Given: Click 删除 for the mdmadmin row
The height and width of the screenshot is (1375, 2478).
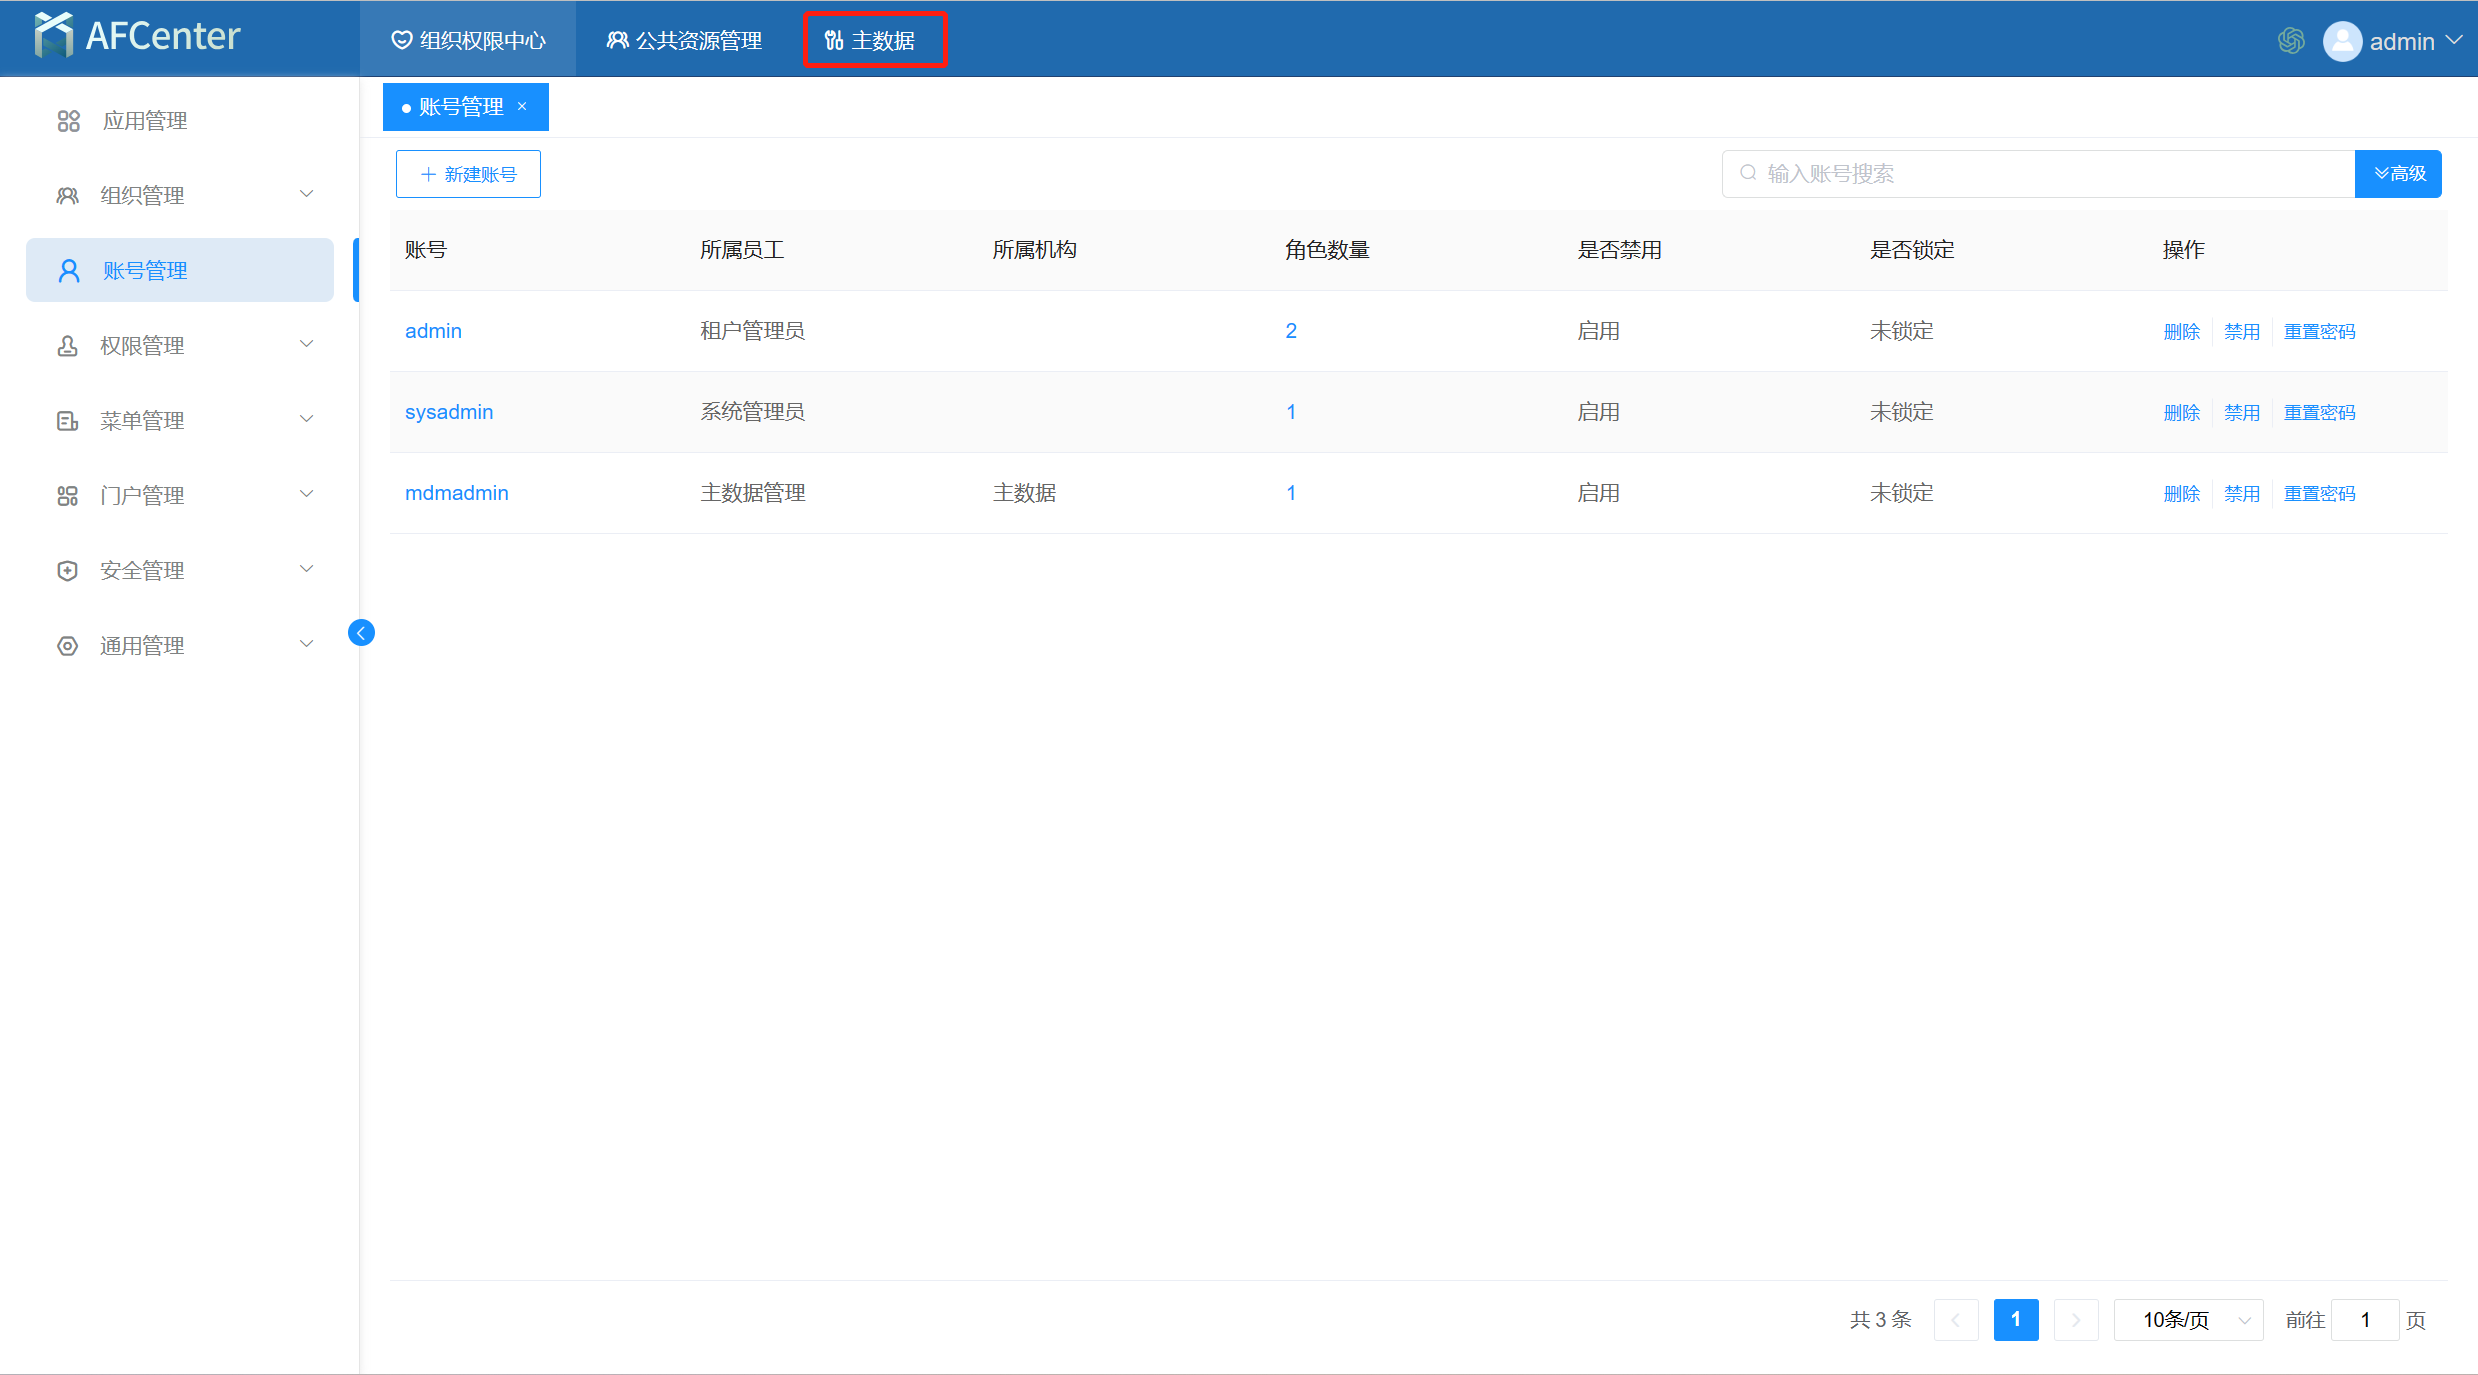Looking at the screenshot, I should pyautogui.click(x=2182, y=494).
